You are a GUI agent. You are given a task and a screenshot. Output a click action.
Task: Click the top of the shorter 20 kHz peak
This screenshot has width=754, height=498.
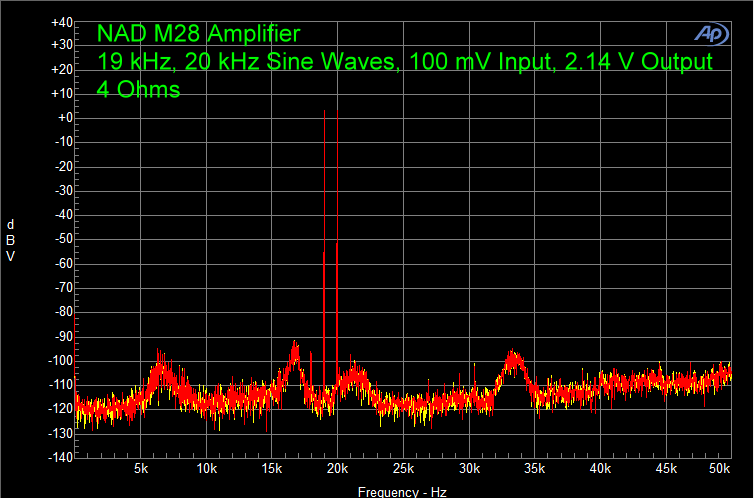point(337,243)
